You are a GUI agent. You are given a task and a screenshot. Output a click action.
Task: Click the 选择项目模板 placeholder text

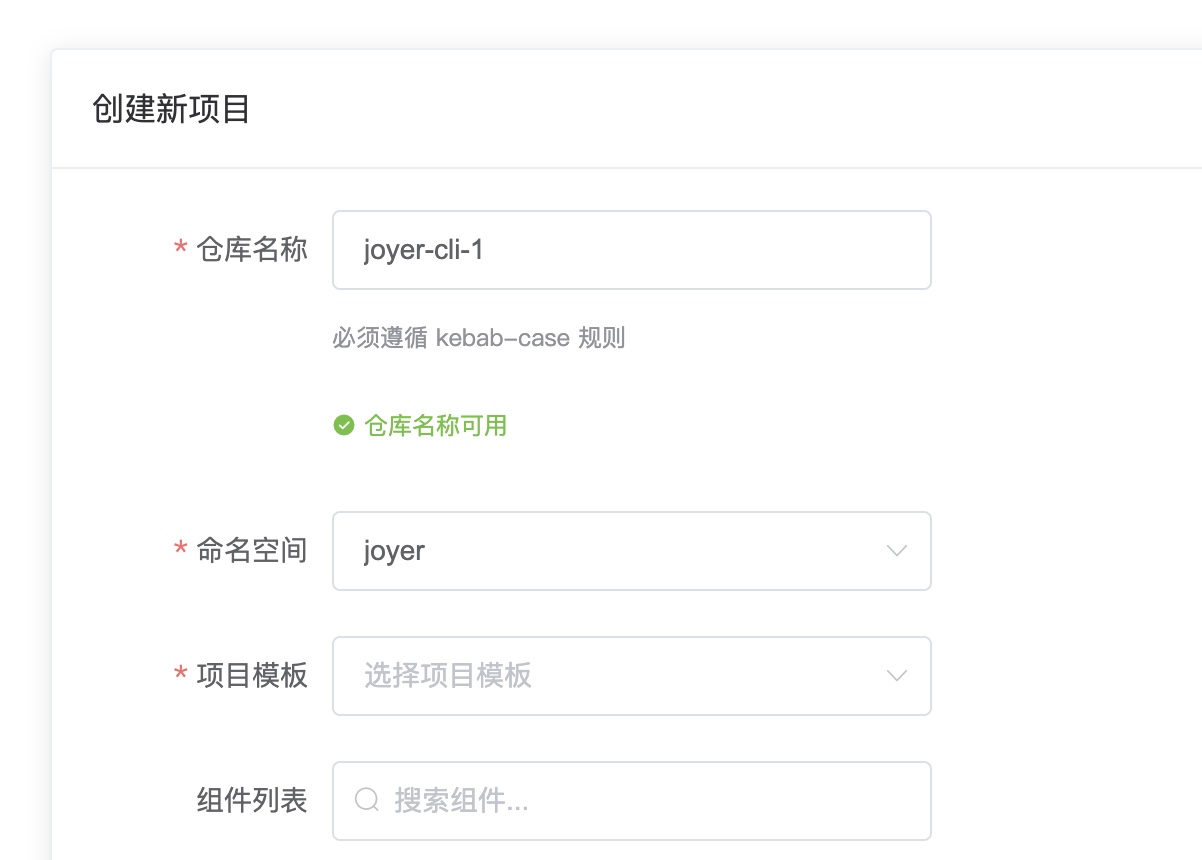coord(448,676)
